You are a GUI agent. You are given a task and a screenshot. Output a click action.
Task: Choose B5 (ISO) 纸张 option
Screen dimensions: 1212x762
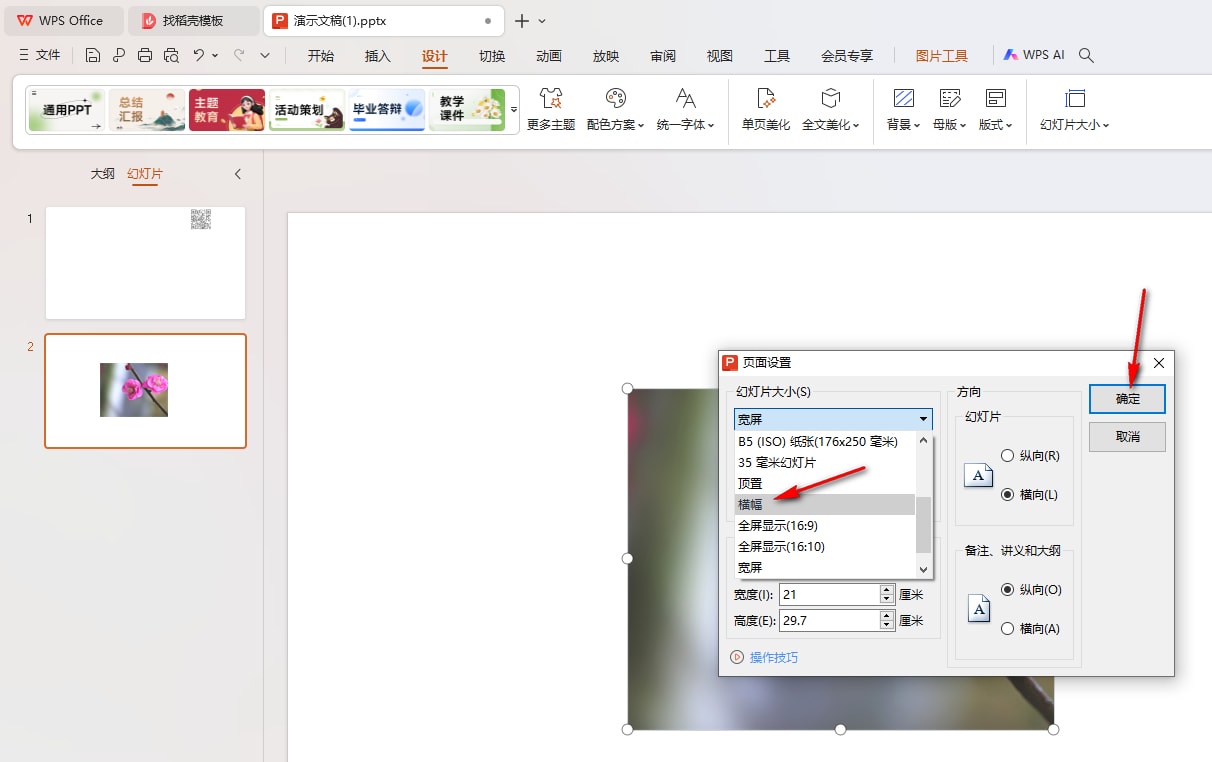click(825, 441)
